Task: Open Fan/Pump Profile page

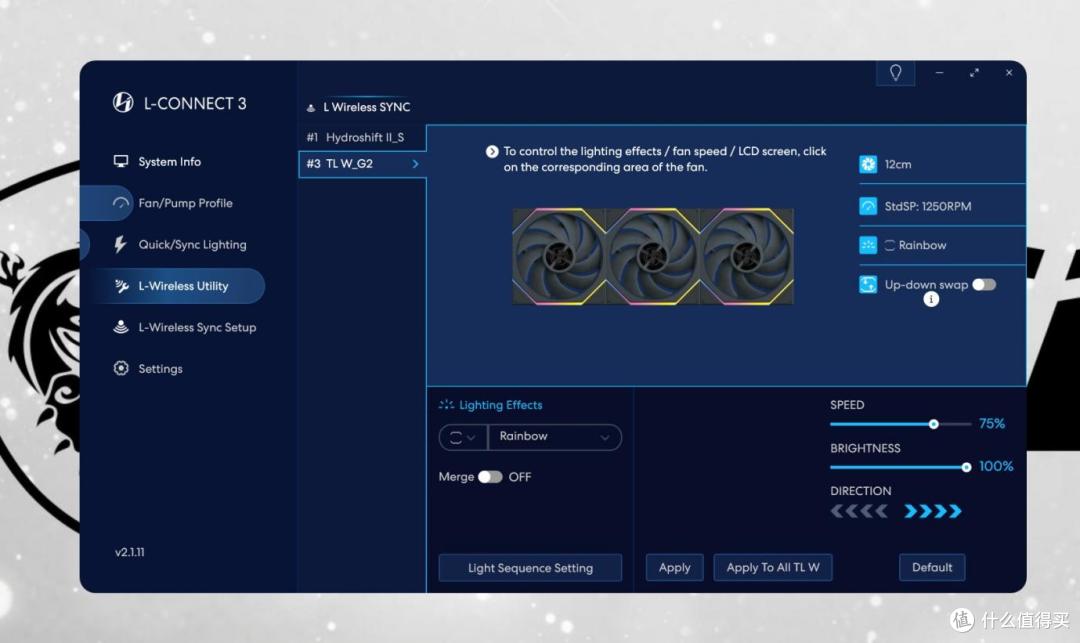Action: coord(185,203)
